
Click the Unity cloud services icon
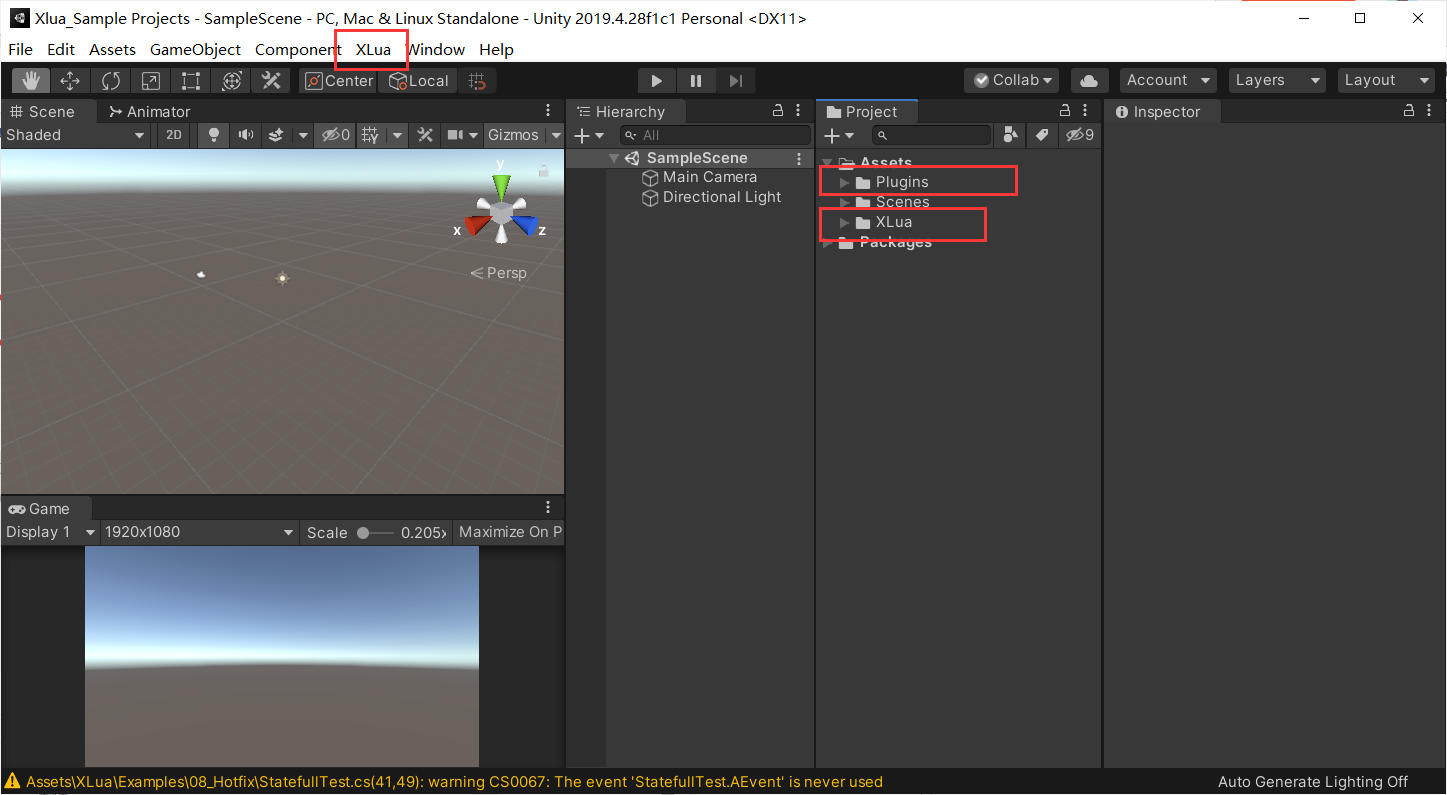point(1089,80)
